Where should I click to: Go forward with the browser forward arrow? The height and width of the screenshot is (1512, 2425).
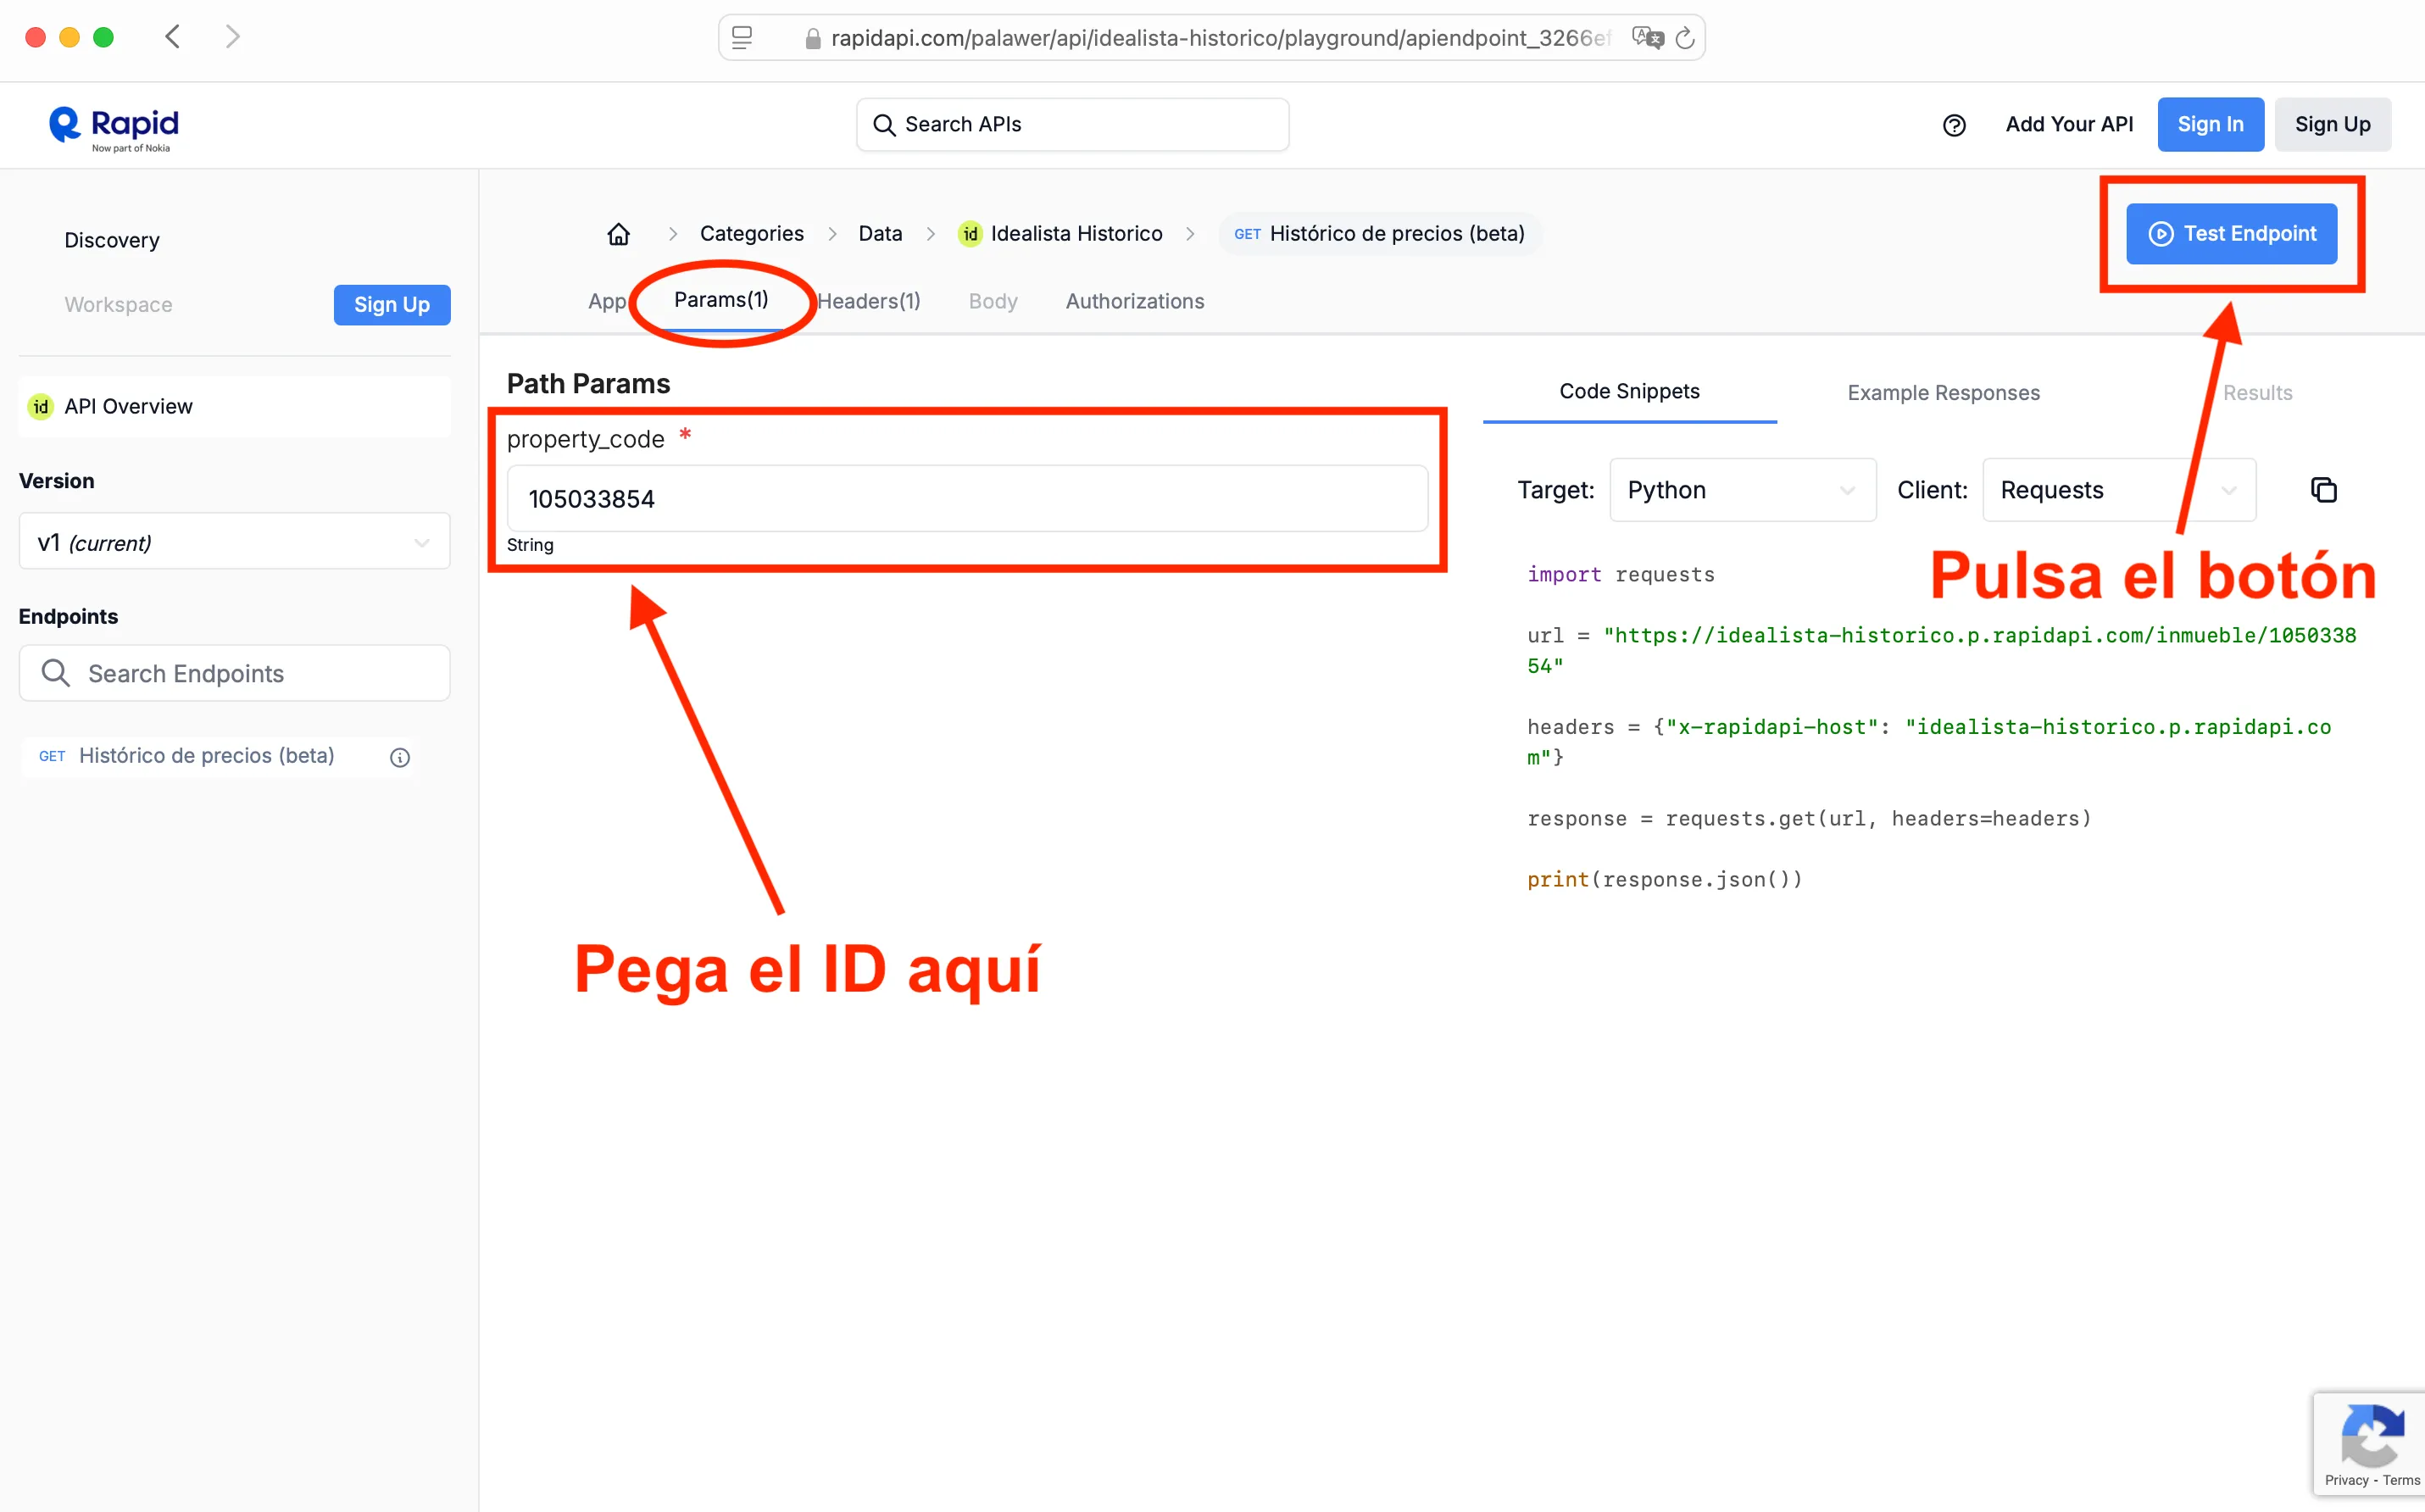click(232, 37)
